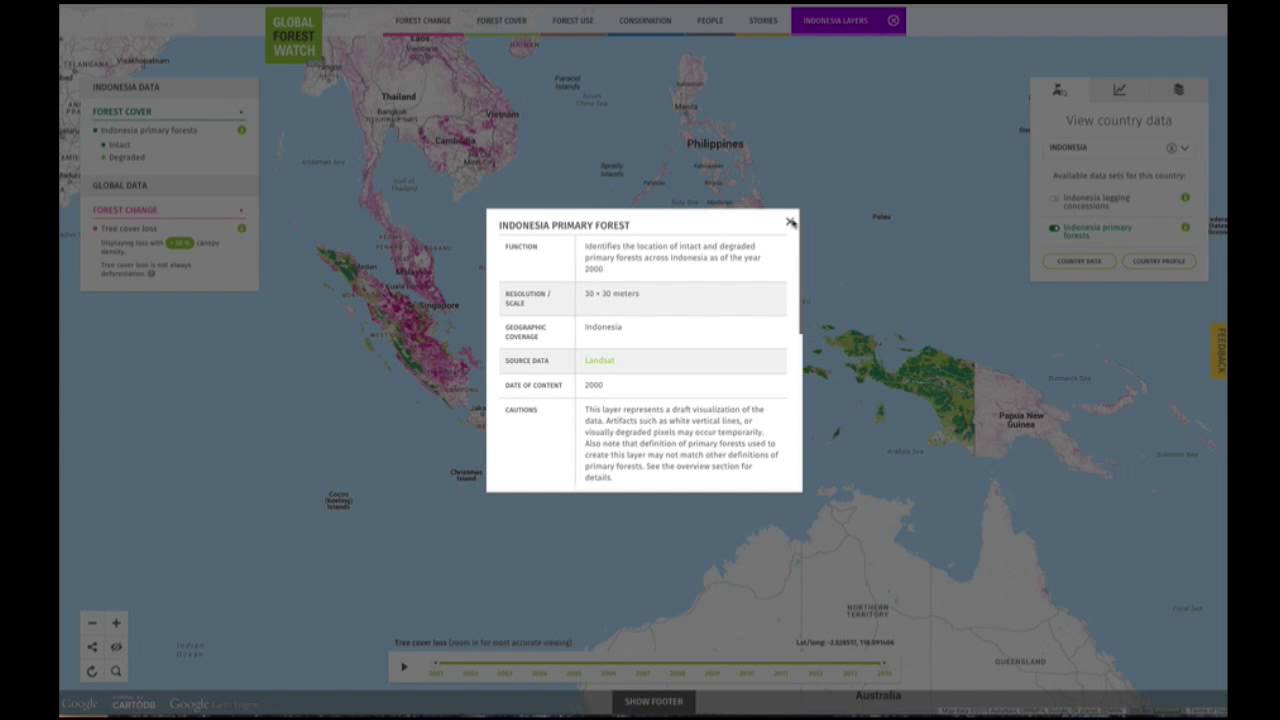Zoom in the map

click(116, 623)
